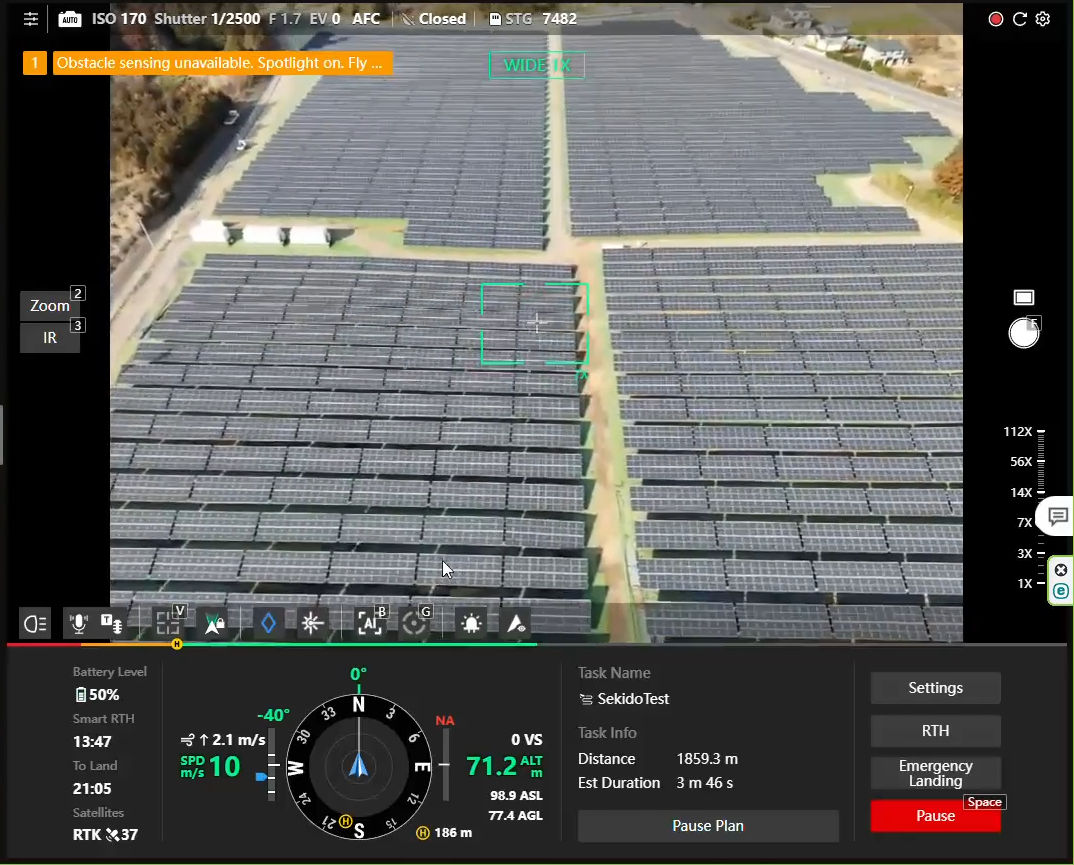The image size is (1074, 865).
Task: Activate the laser rangefinder icon
Action: [x=313, y=623]
